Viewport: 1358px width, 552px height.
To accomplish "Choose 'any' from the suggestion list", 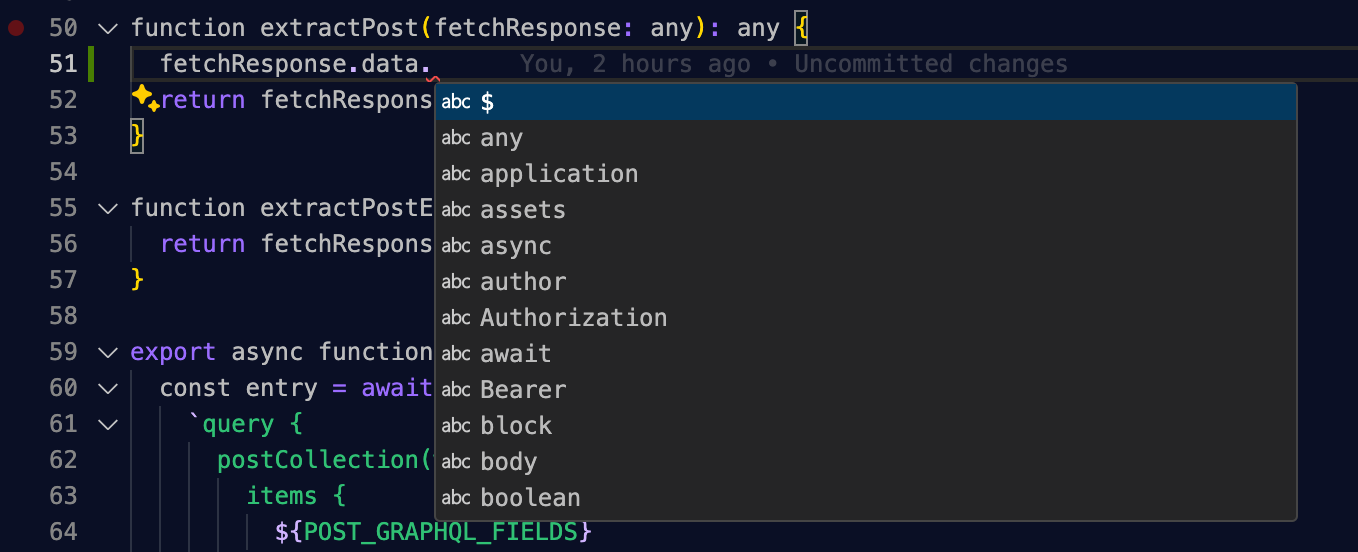I will click(x=866, y=138).
